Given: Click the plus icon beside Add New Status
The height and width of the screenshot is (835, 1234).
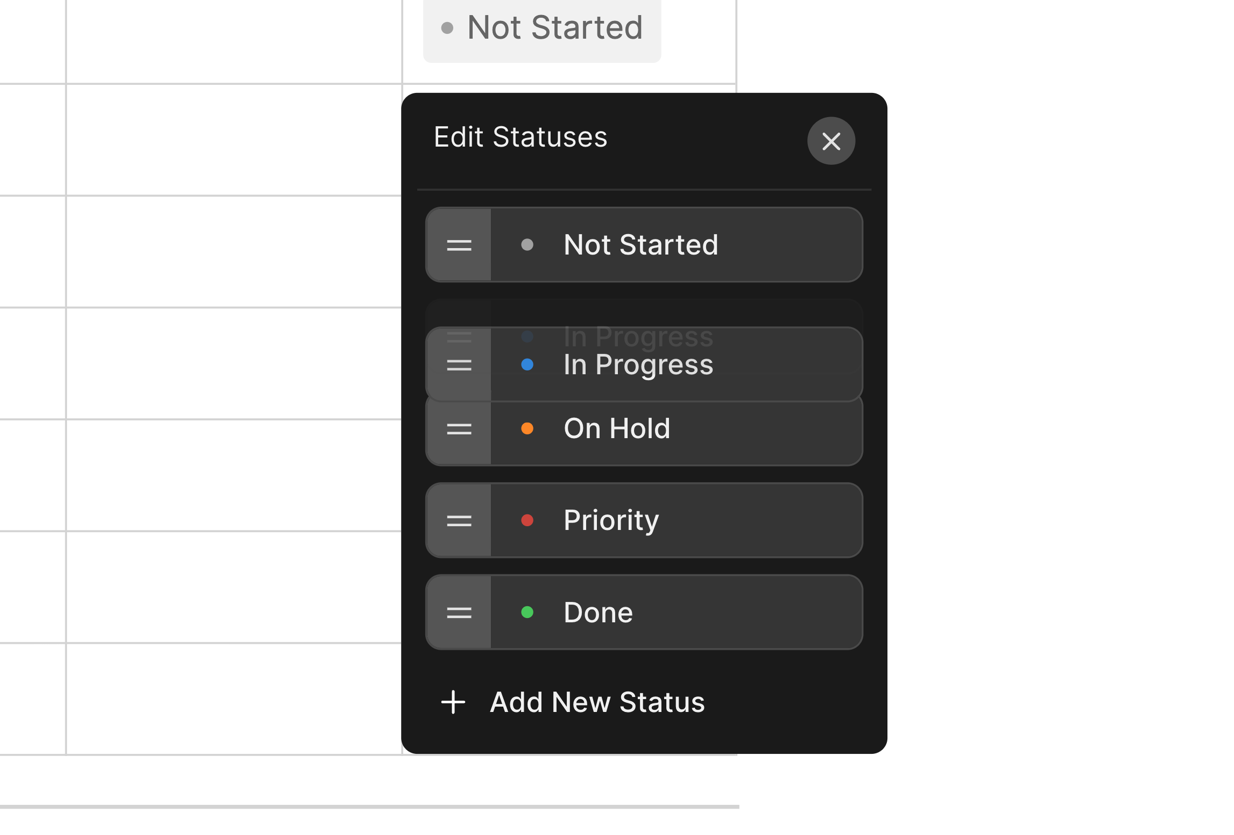Looking at the screenshot, I should (453, 702).
